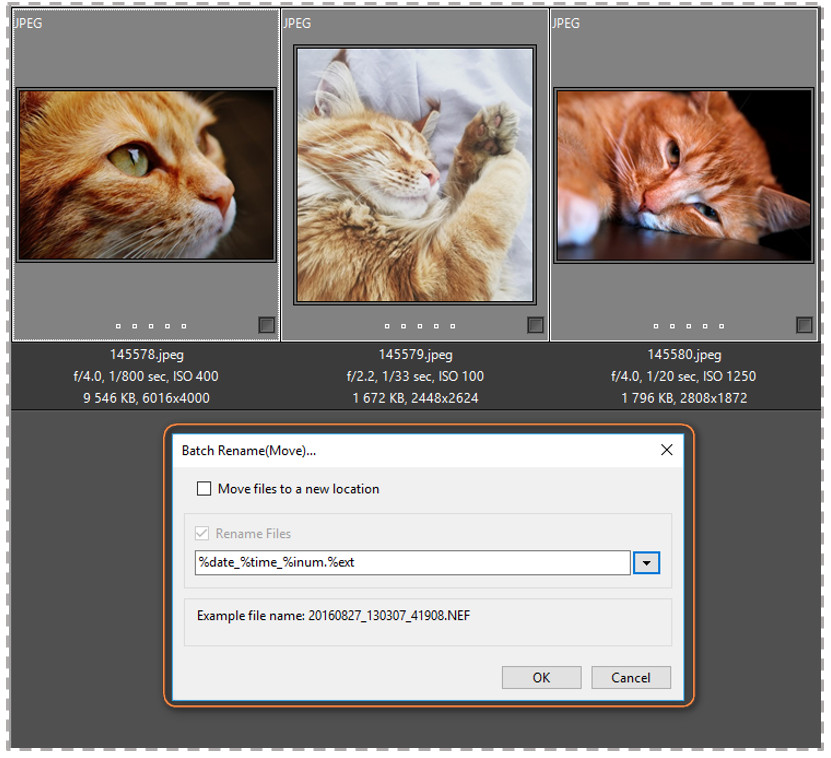The height and width of the screenshot is (758, 831).
Task: Confirm batch rename with OK
Action: (x=541, y=677)
